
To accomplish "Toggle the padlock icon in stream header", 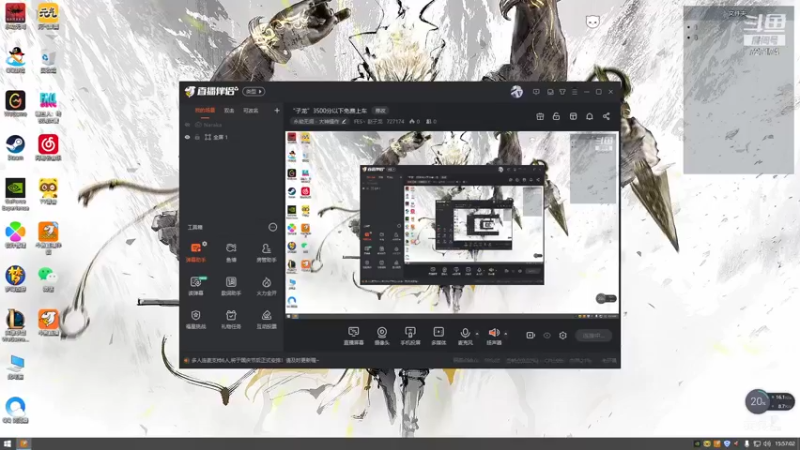I will 556,116.
